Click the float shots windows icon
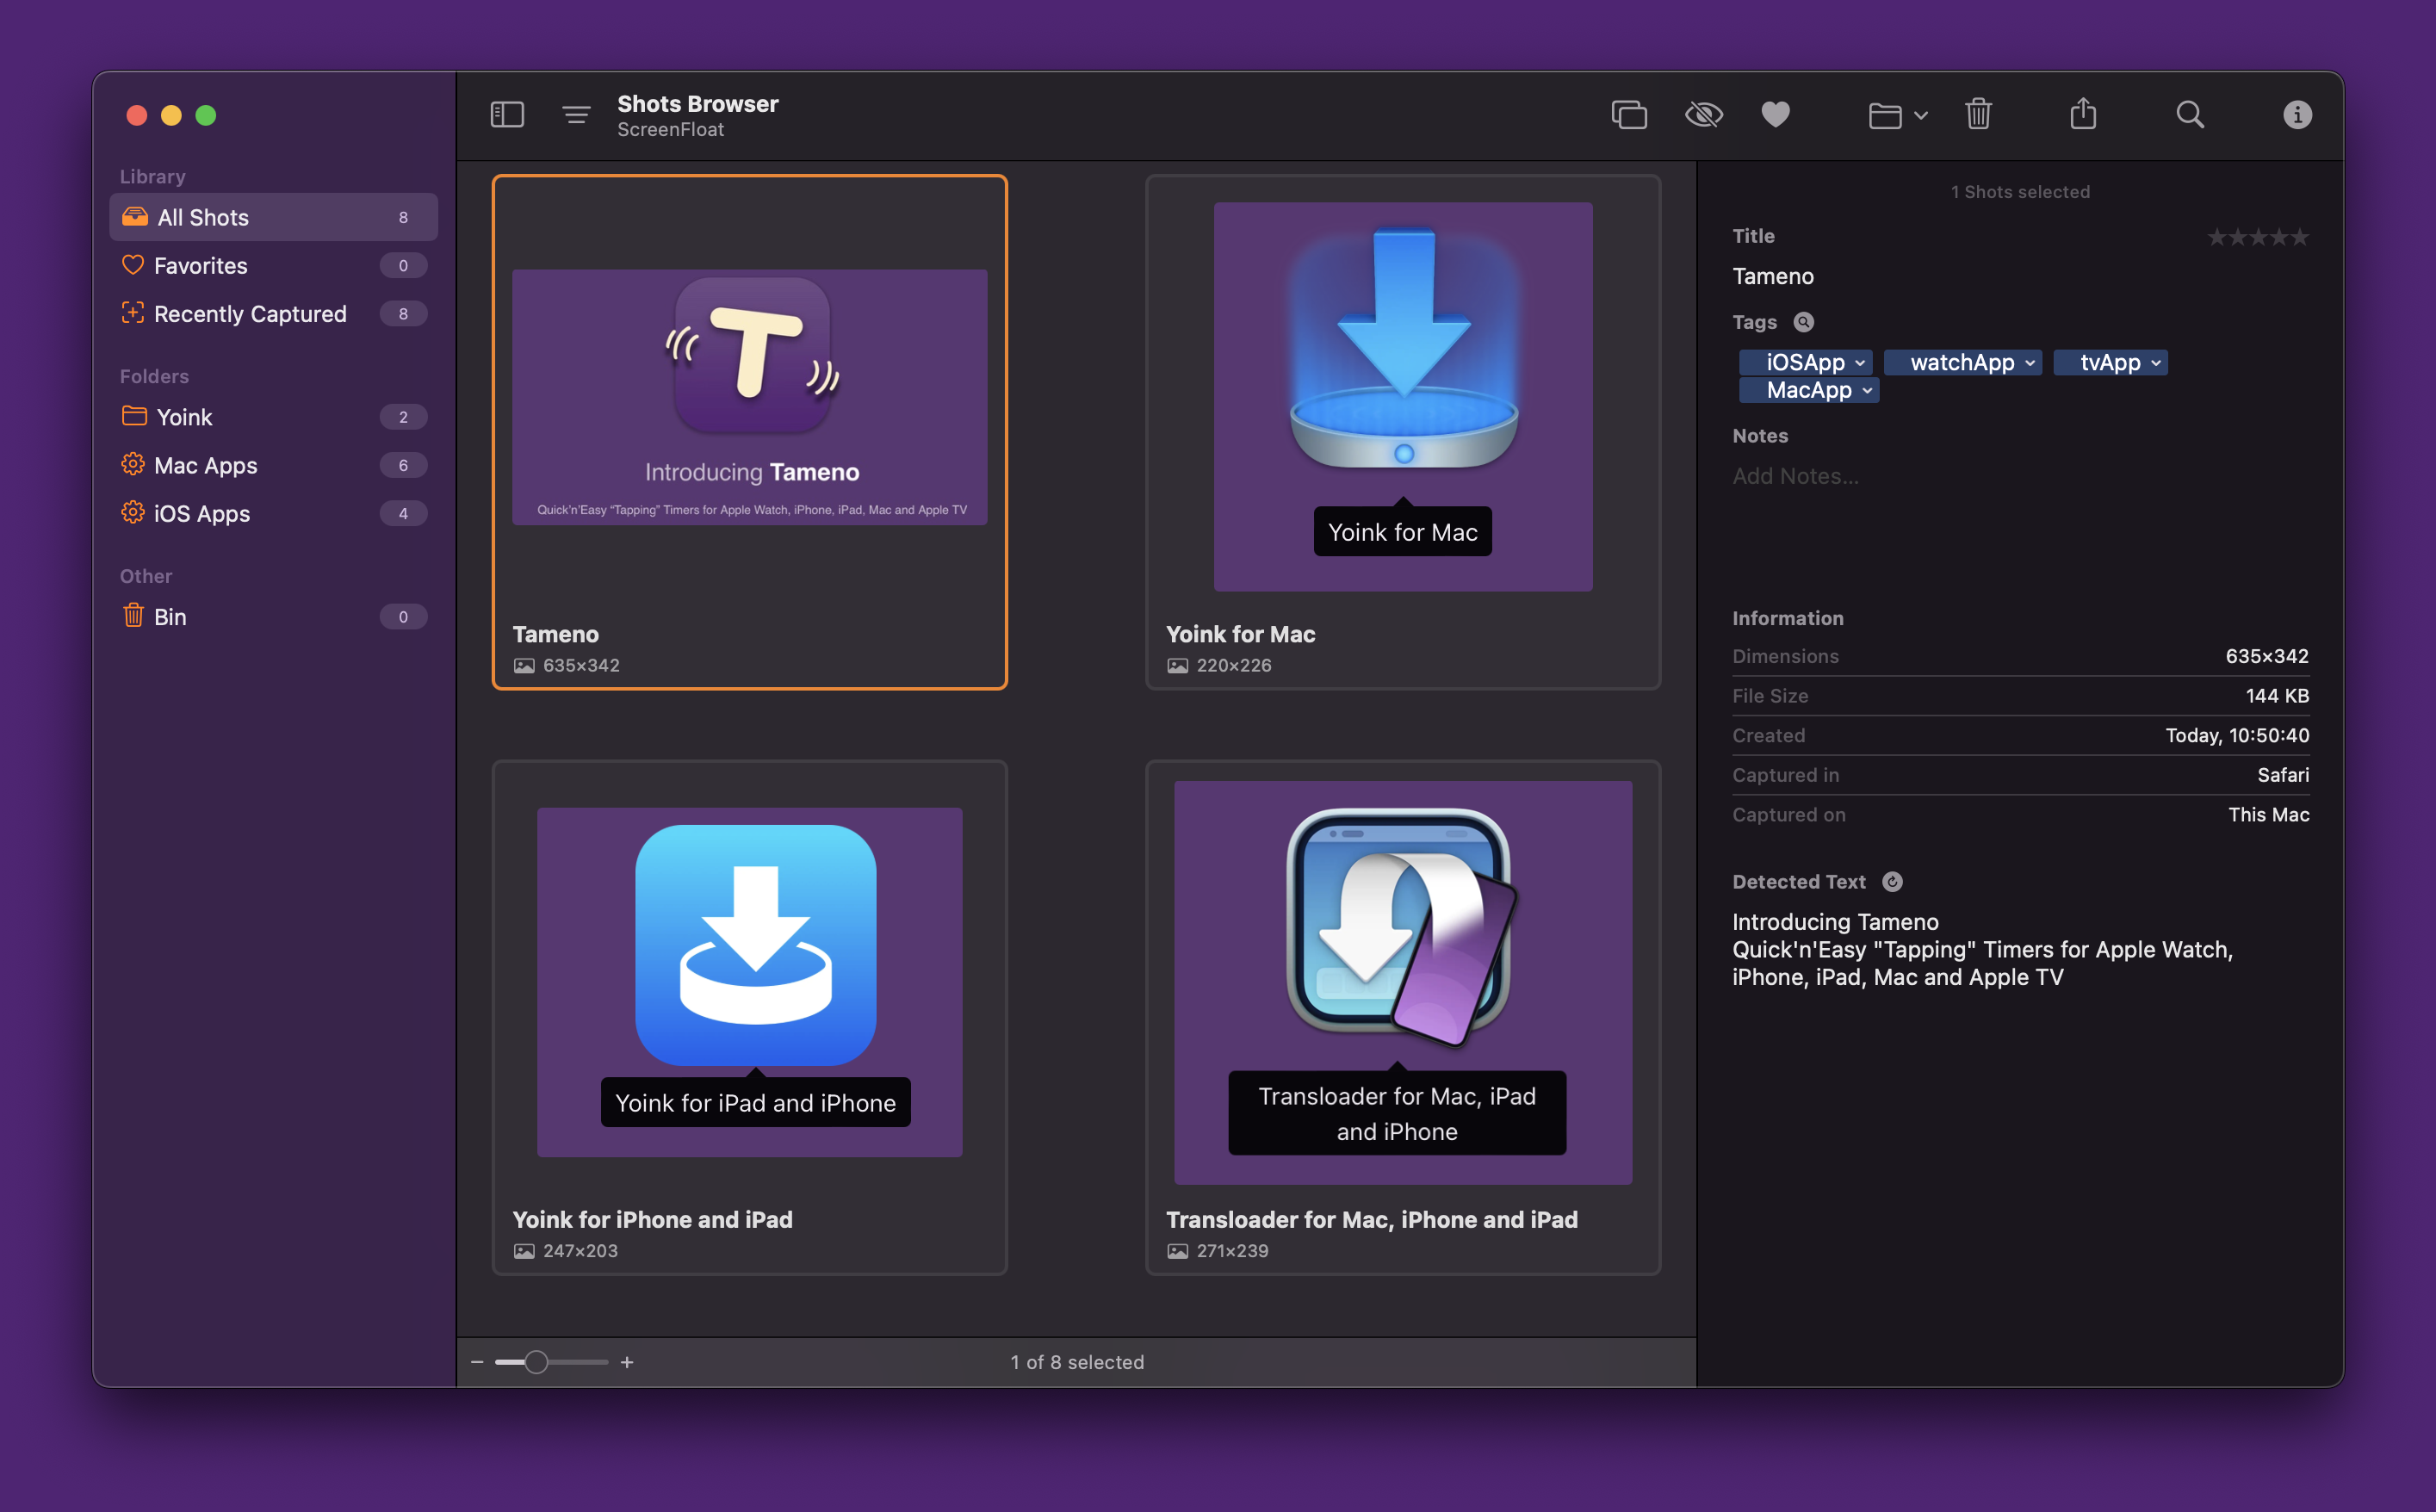Screen dimensions: 2436x1512 point(1629,115)
